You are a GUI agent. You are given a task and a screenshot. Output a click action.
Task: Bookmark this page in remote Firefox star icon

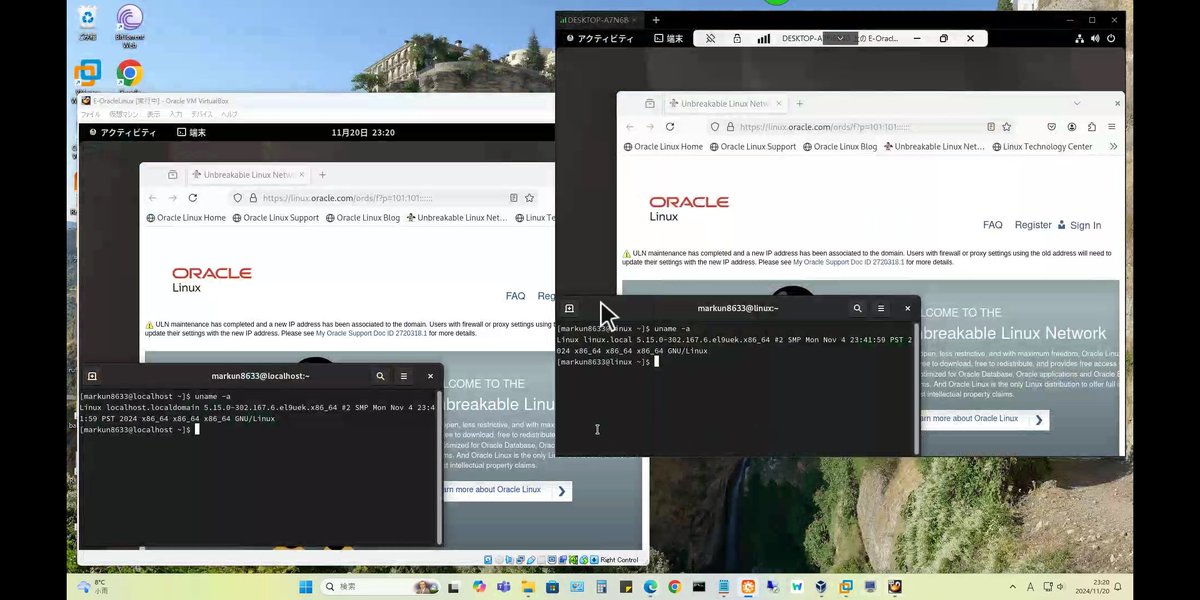1007,127
